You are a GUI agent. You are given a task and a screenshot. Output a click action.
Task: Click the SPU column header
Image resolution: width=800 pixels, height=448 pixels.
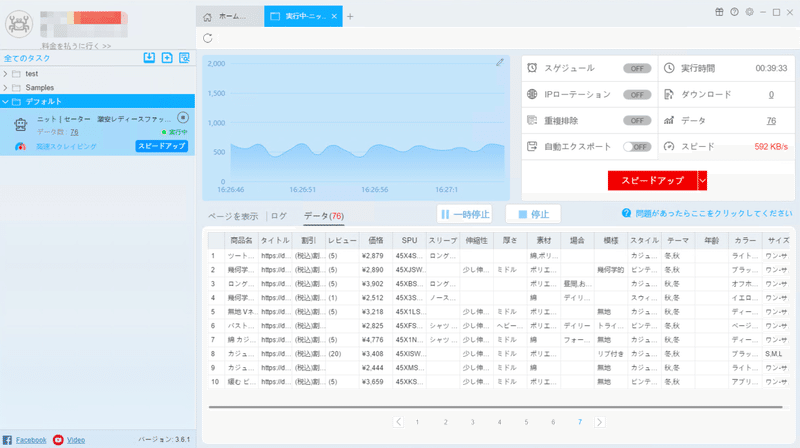(409, 240)
